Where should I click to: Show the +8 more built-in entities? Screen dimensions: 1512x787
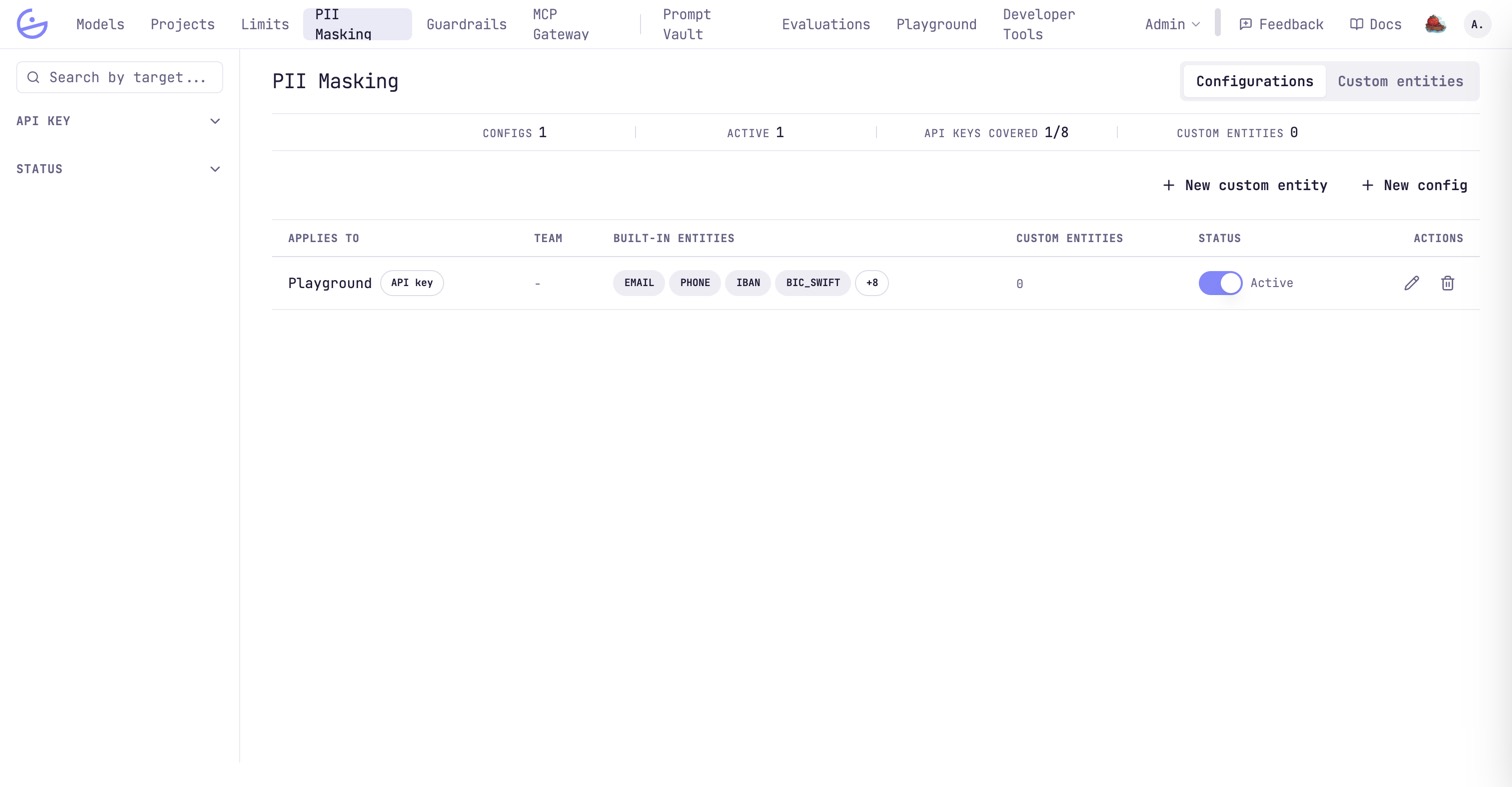(872, 283)
